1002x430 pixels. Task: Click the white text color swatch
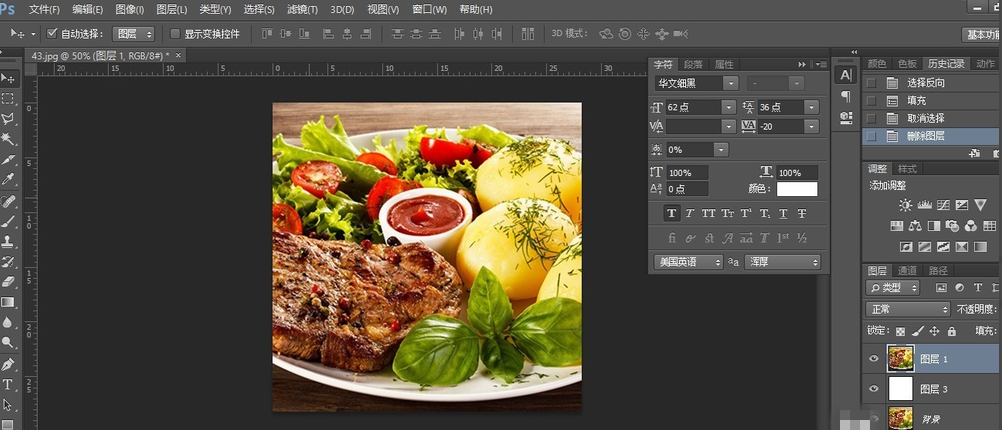coord(796,189)
